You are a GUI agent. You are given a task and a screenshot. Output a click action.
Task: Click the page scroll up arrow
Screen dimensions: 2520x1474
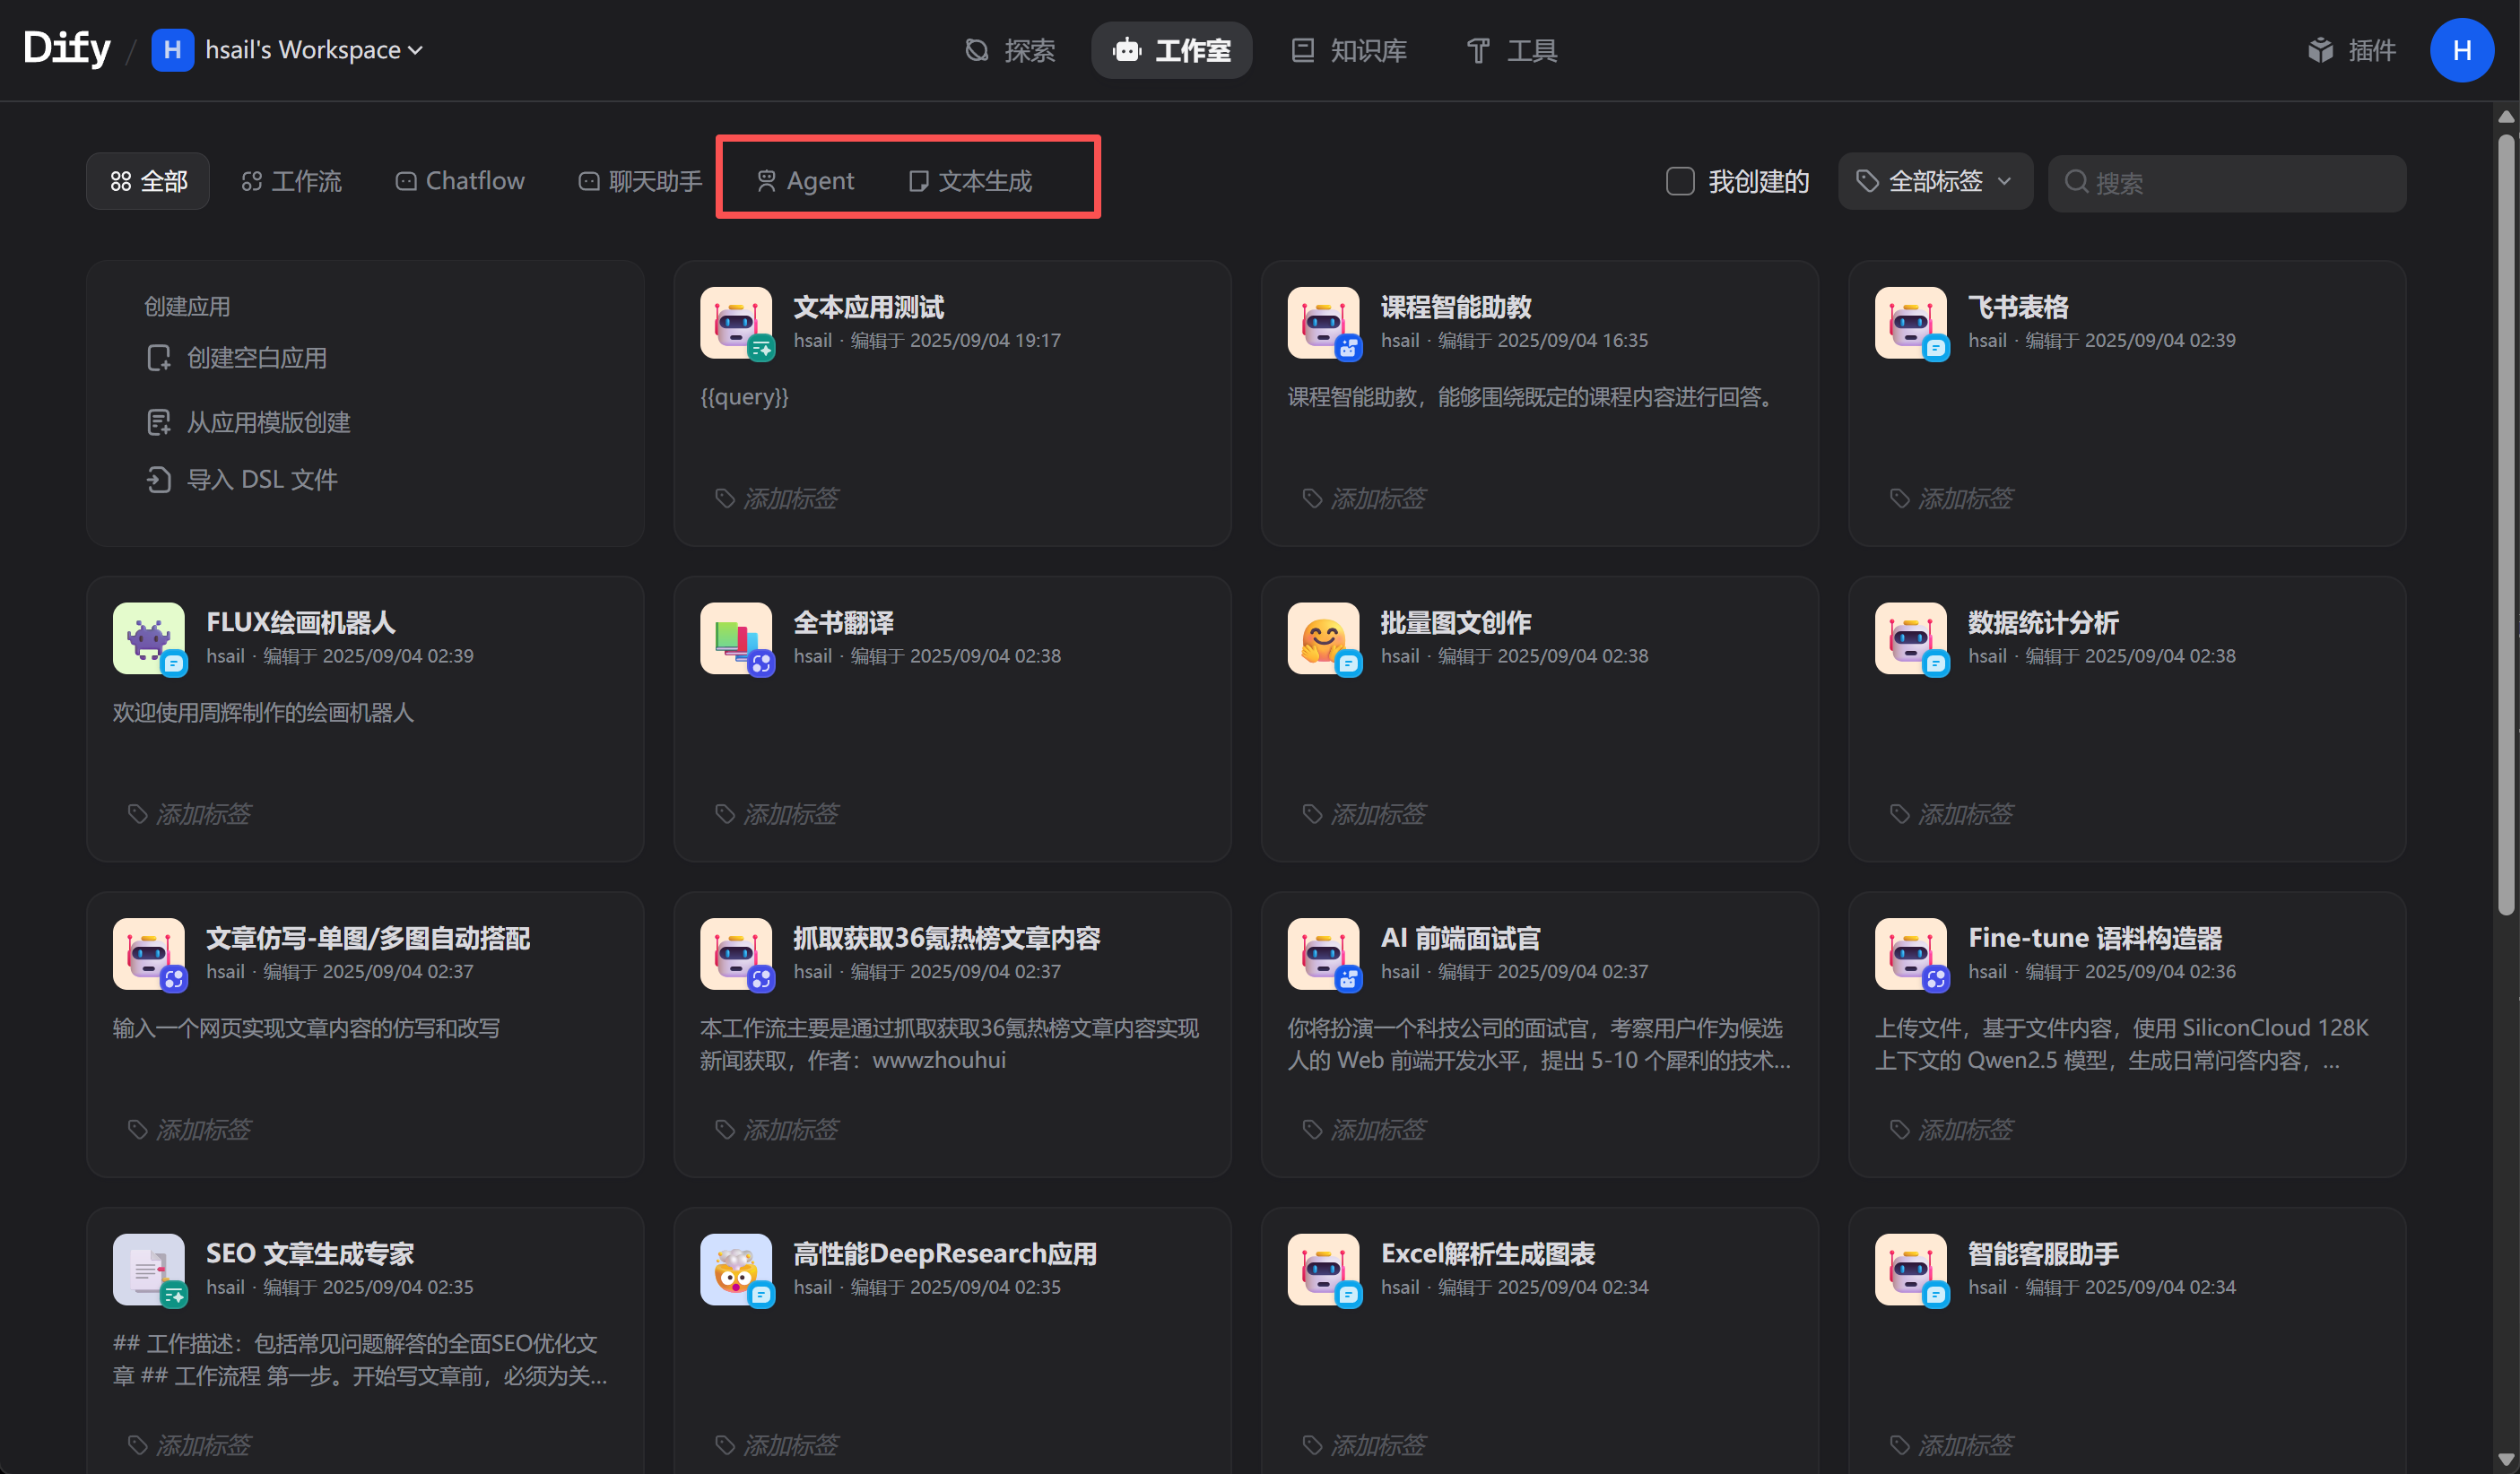pyautogui.click(x=2506, y=116)
